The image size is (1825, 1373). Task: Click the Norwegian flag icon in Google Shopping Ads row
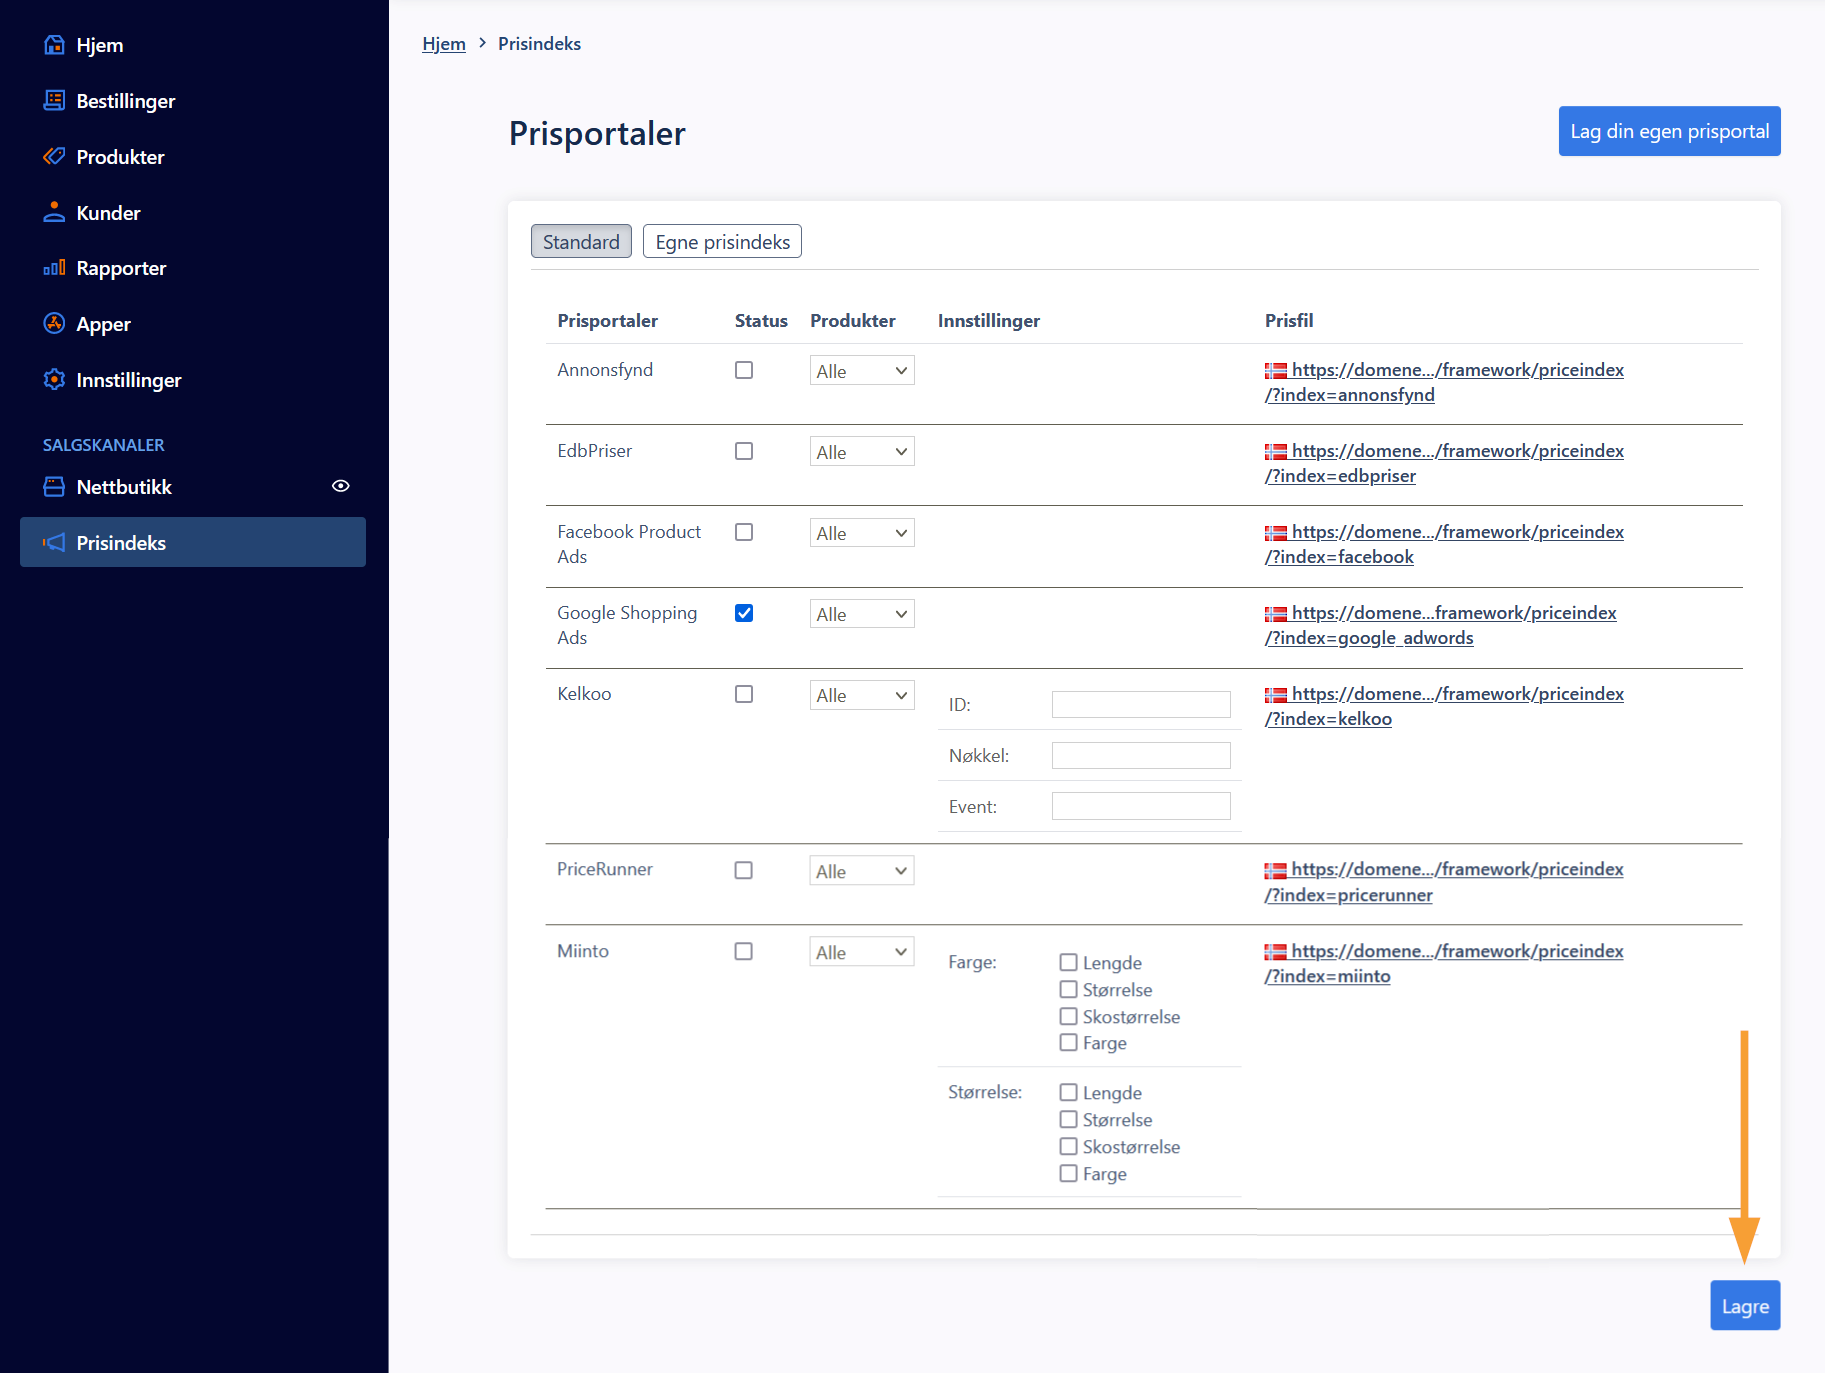coord(1275,614)
